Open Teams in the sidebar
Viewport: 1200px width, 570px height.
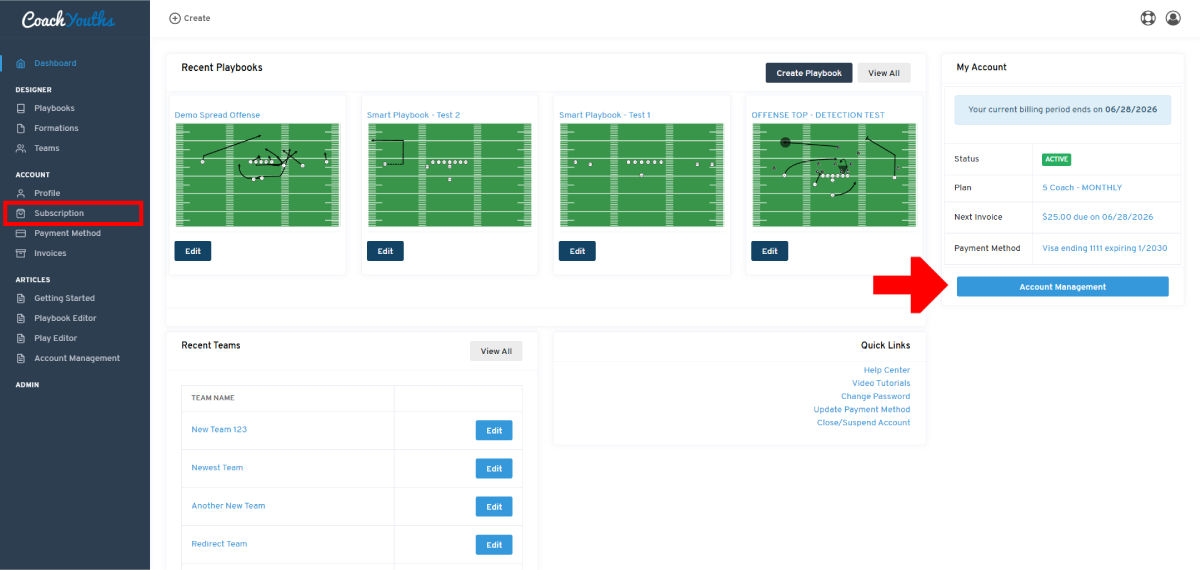click(x=47, y=148)
